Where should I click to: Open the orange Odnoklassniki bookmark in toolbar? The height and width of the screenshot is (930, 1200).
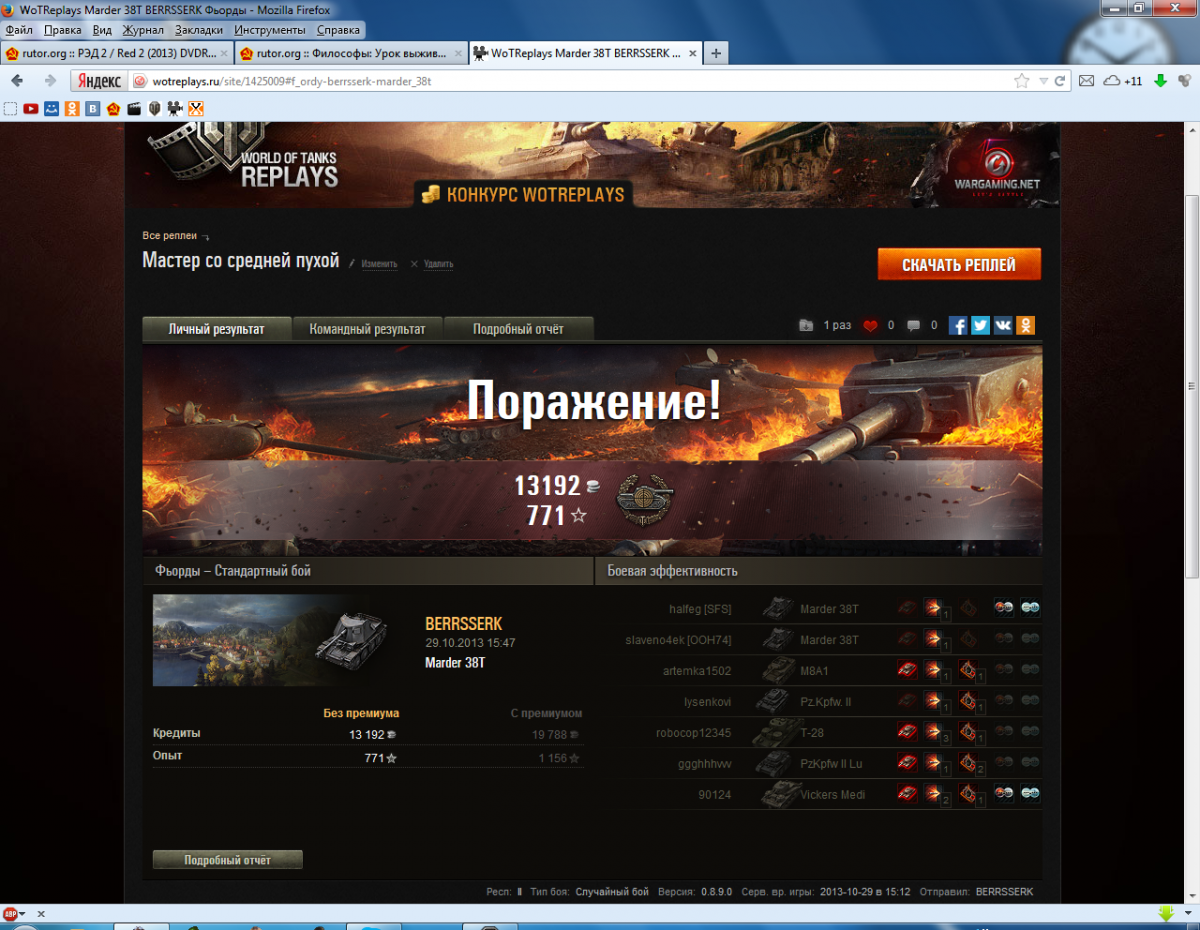pos(72,109)
